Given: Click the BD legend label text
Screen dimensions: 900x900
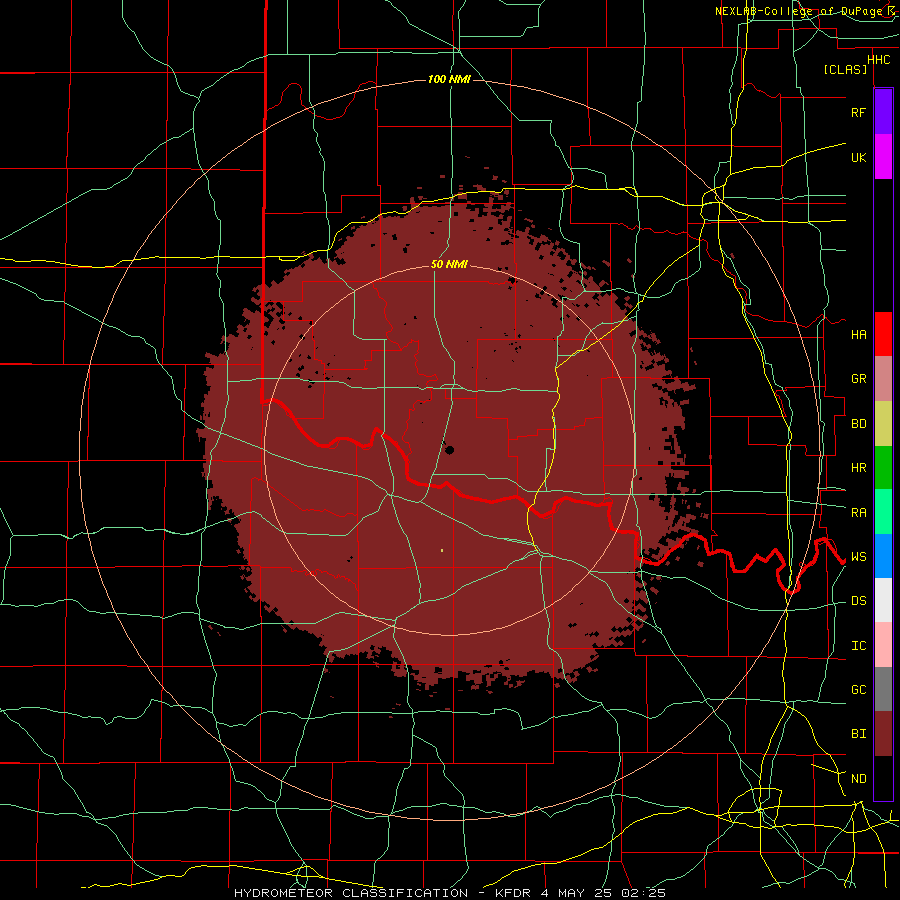Looking at the screenshot, I should [x=858, y=424].
